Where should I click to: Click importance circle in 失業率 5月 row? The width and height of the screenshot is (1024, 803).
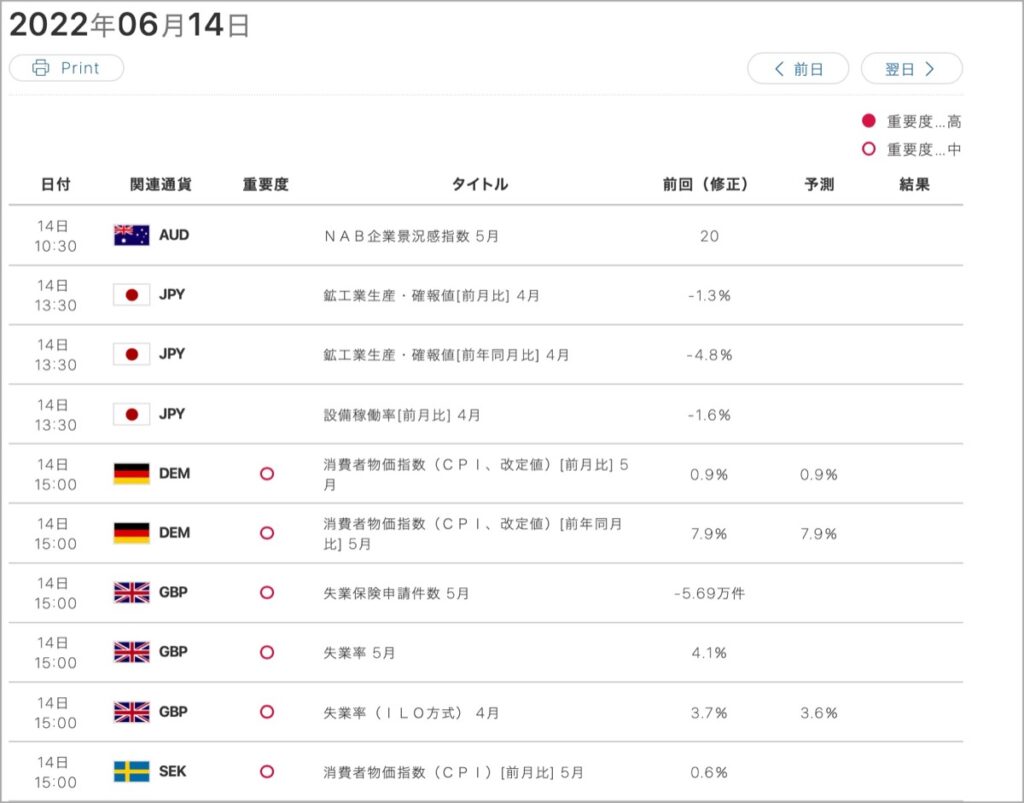coord(266,652)
